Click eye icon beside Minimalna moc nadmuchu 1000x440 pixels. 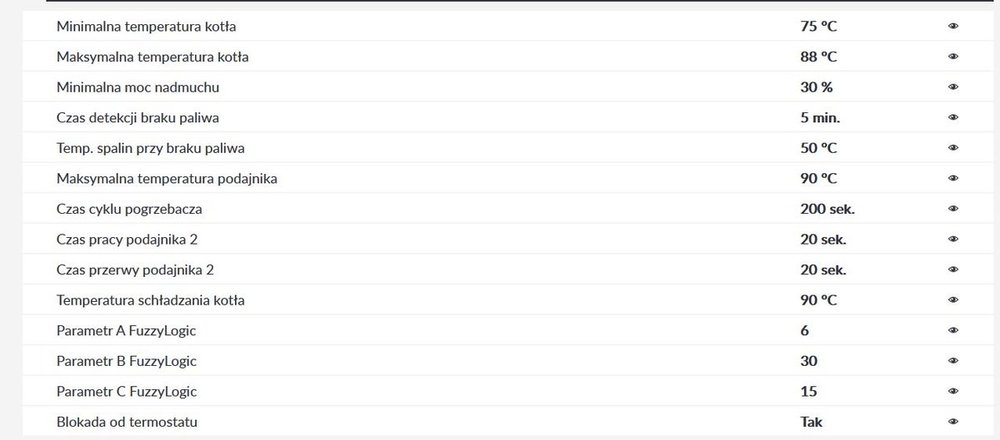[x=953, y=87]
